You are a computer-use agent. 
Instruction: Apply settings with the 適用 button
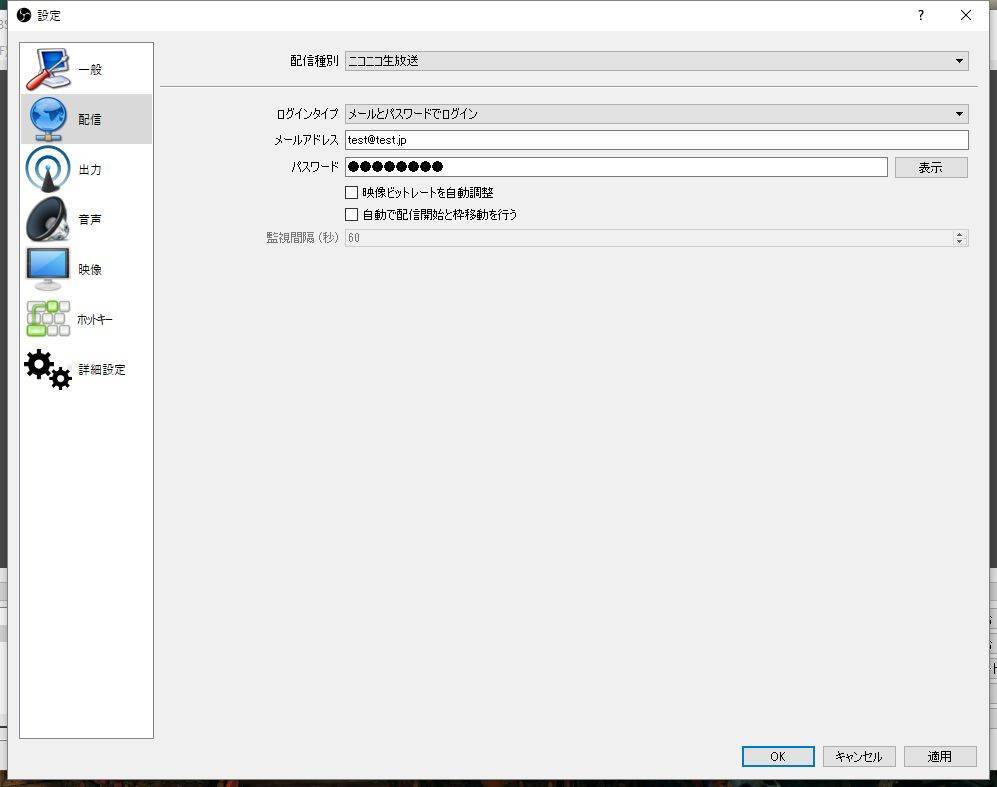(x=940, y=756)
